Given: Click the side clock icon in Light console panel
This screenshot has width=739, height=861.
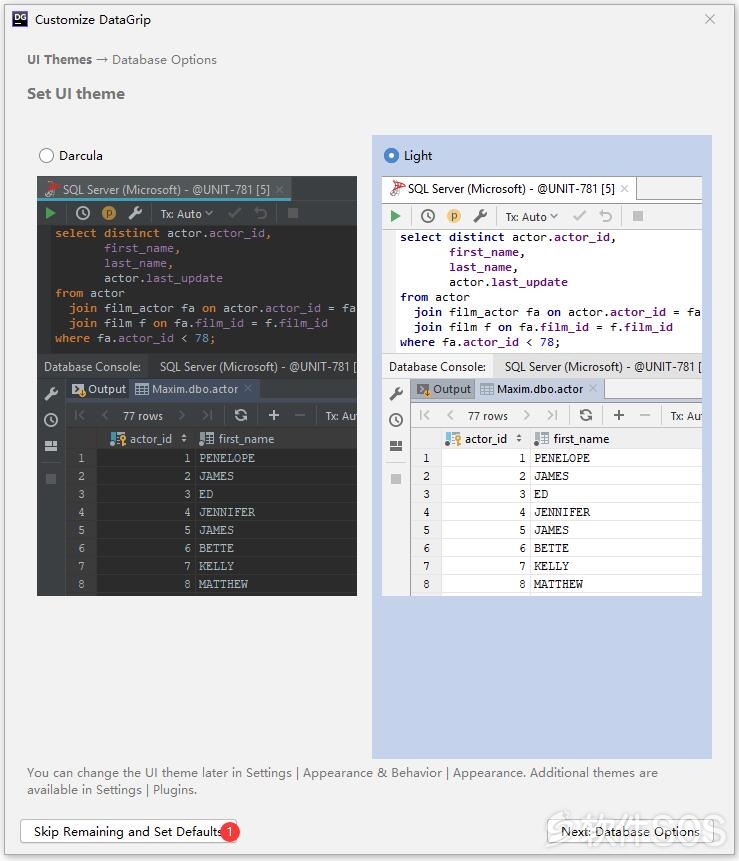Looking at the screenshot, I should [396, 420].
